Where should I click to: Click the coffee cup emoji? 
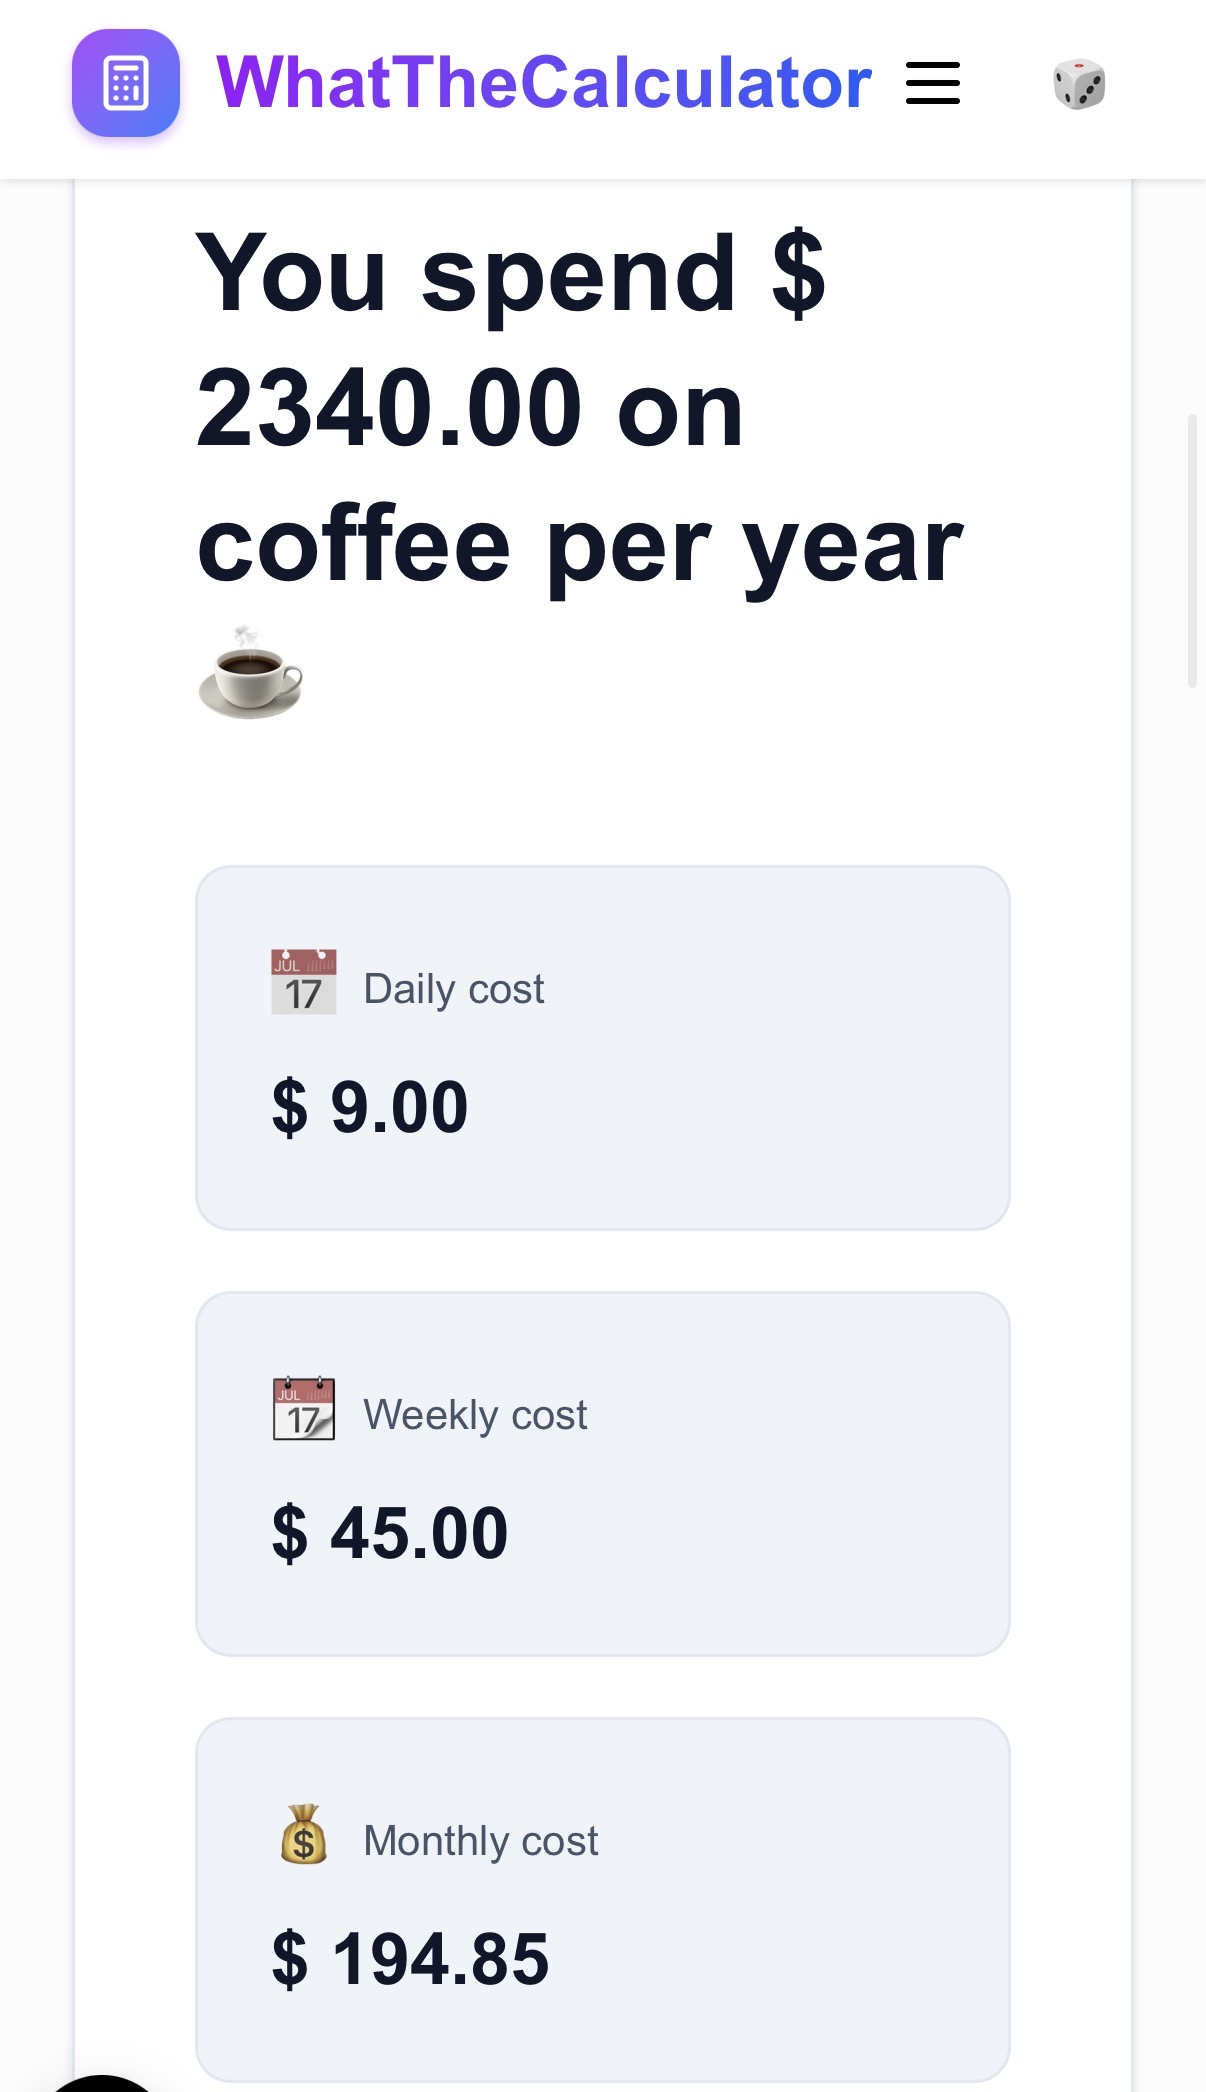249,672
